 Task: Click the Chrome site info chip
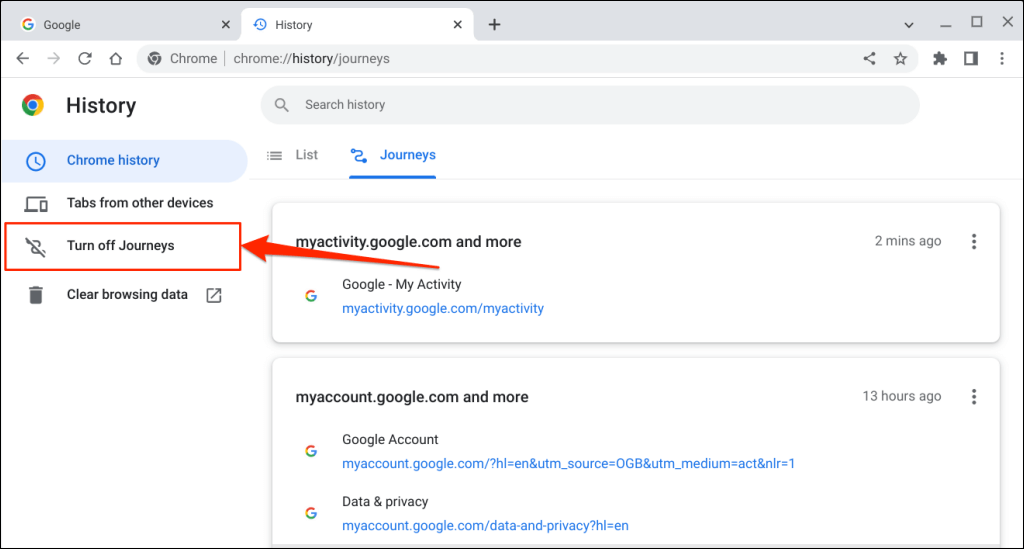[182, 59]
